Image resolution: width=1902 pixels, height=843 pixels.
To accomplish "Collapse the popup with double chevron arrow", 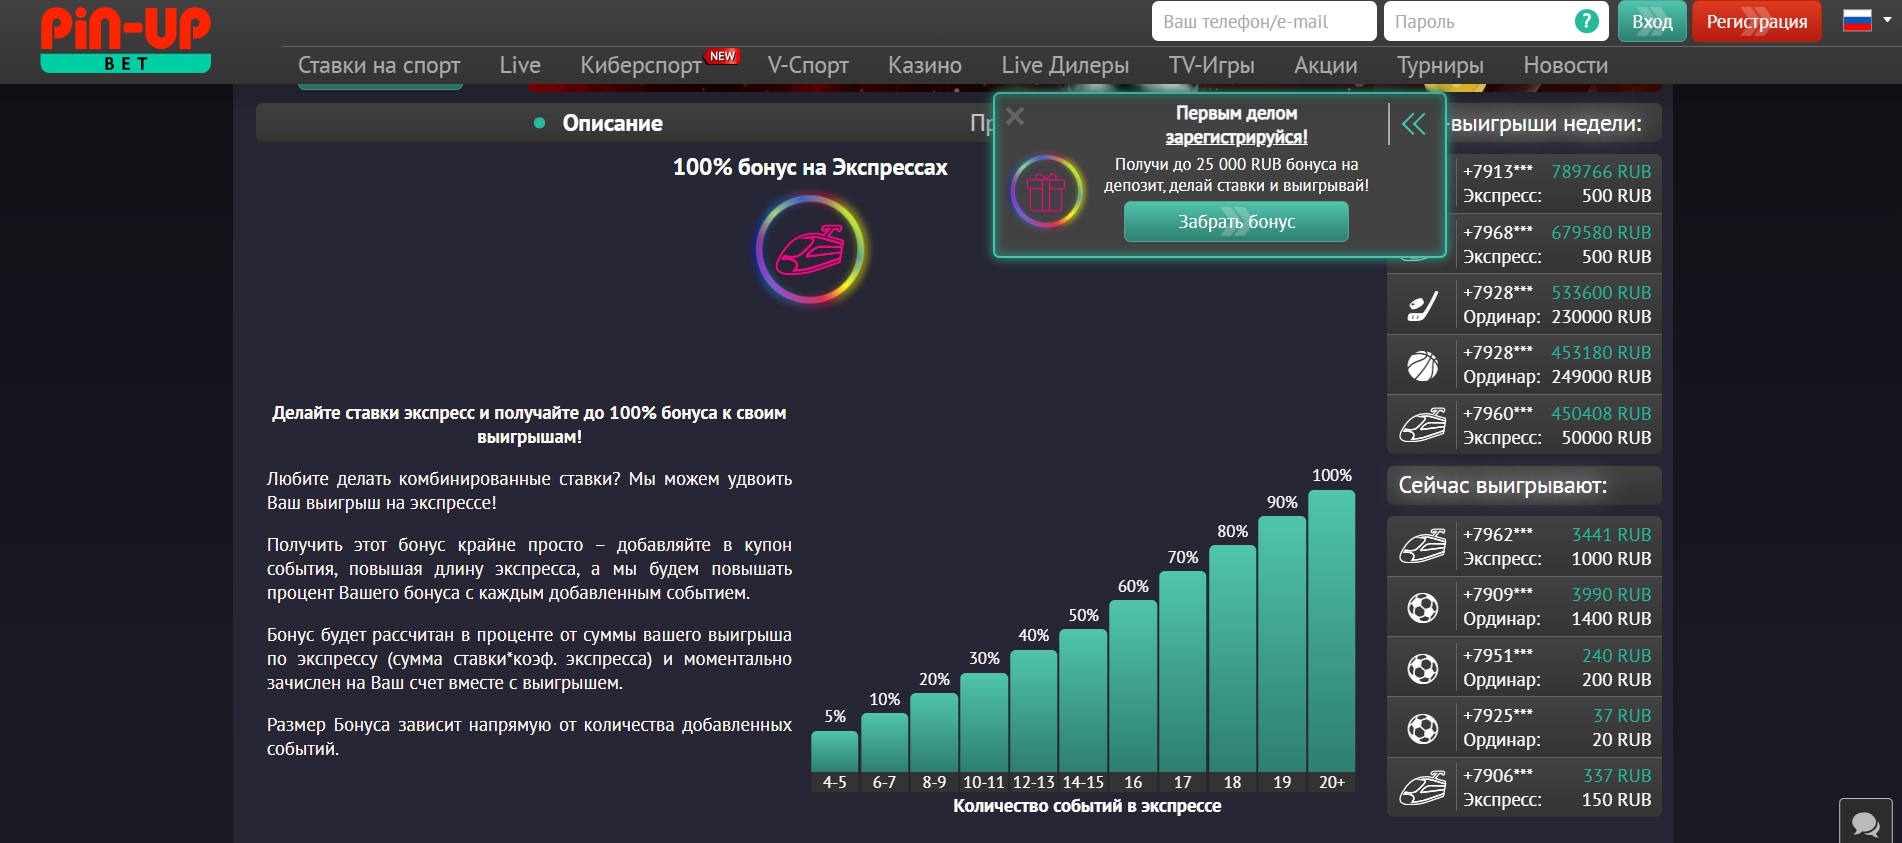I will 1413,124.
